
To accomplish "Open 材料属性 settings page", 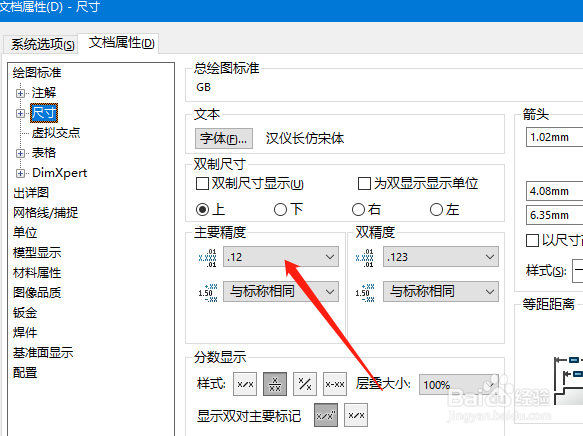I will tap(37, 273).
